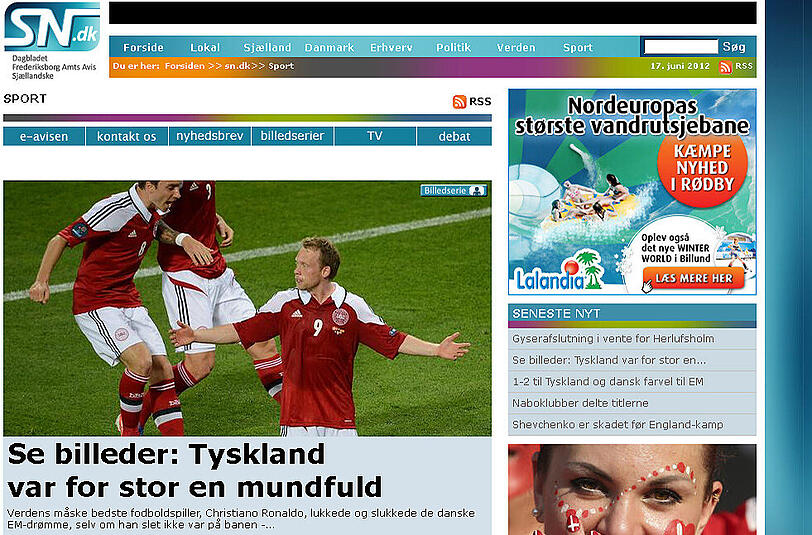The height and width of the screenshot is (535, 812).
Task: Click the SENESTE NYT section header
Action: coord(632,314)
